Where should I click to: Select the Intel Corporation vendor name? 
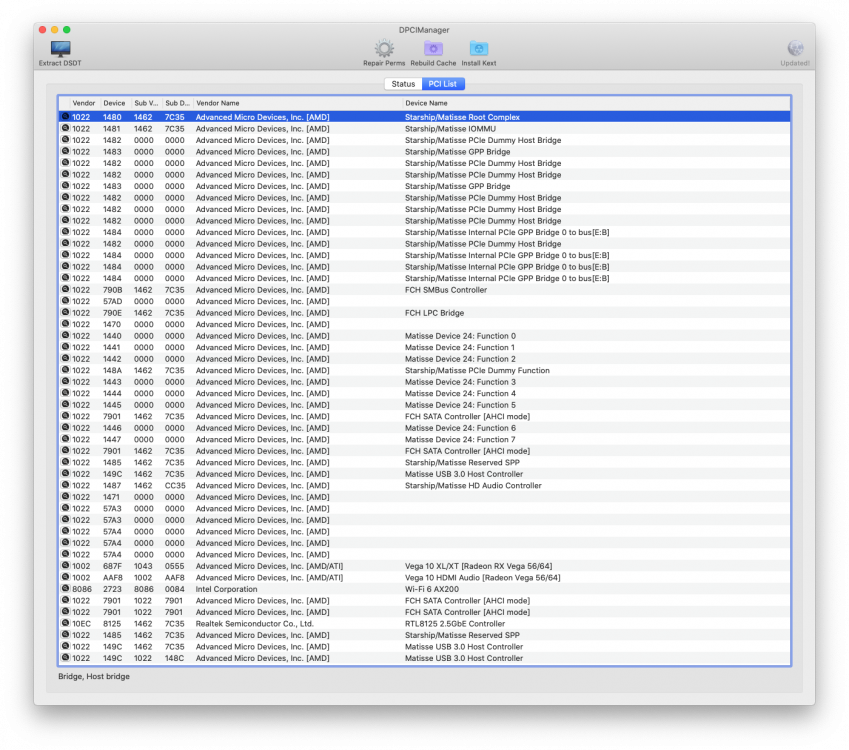[226, 589]
